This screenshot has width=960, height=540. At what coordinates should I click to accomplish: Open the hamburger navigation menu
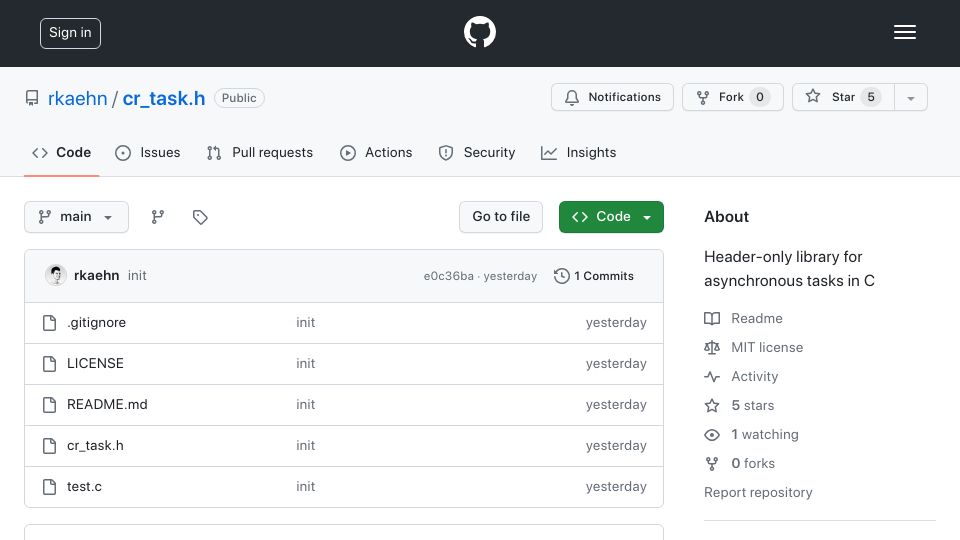coord(904,32)
